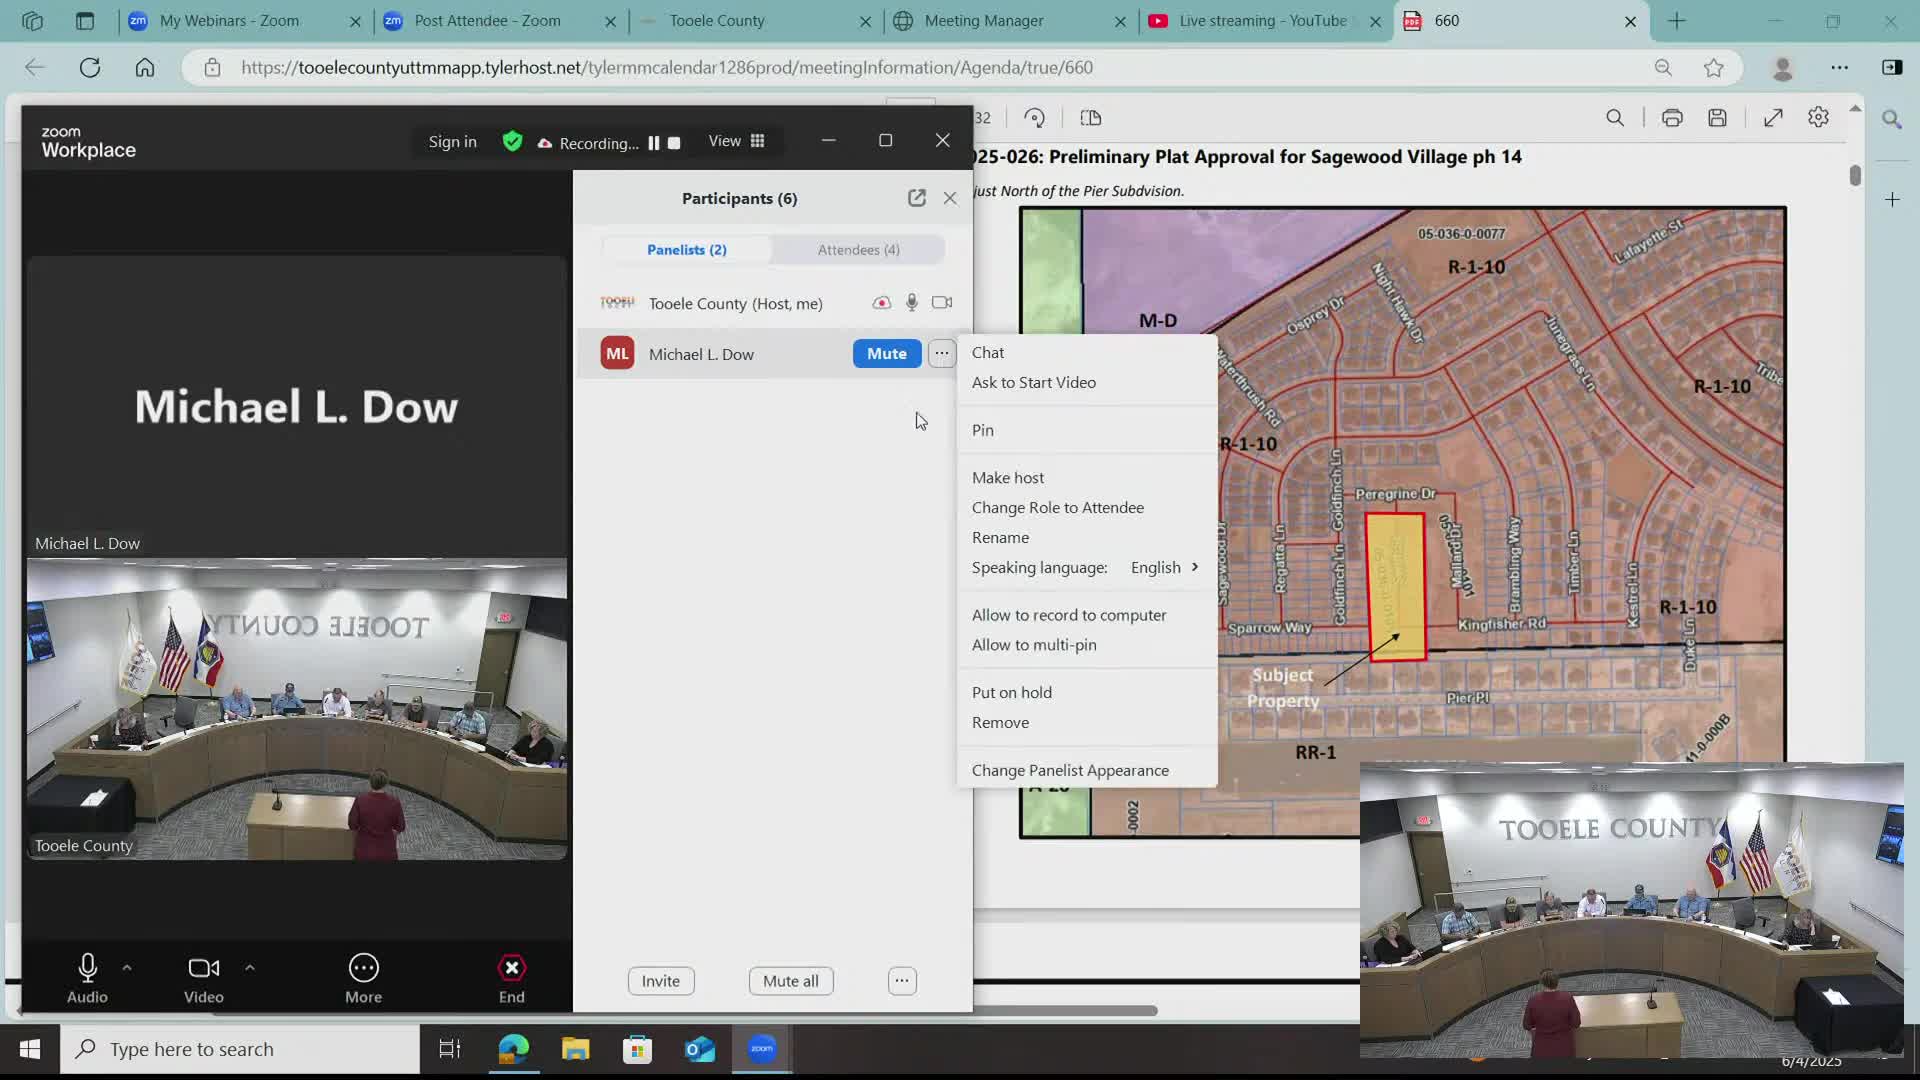The image size is (1920, 1080).
Task: Save the PDF document
Action: pyautogui.click(x=1717, y=118)
